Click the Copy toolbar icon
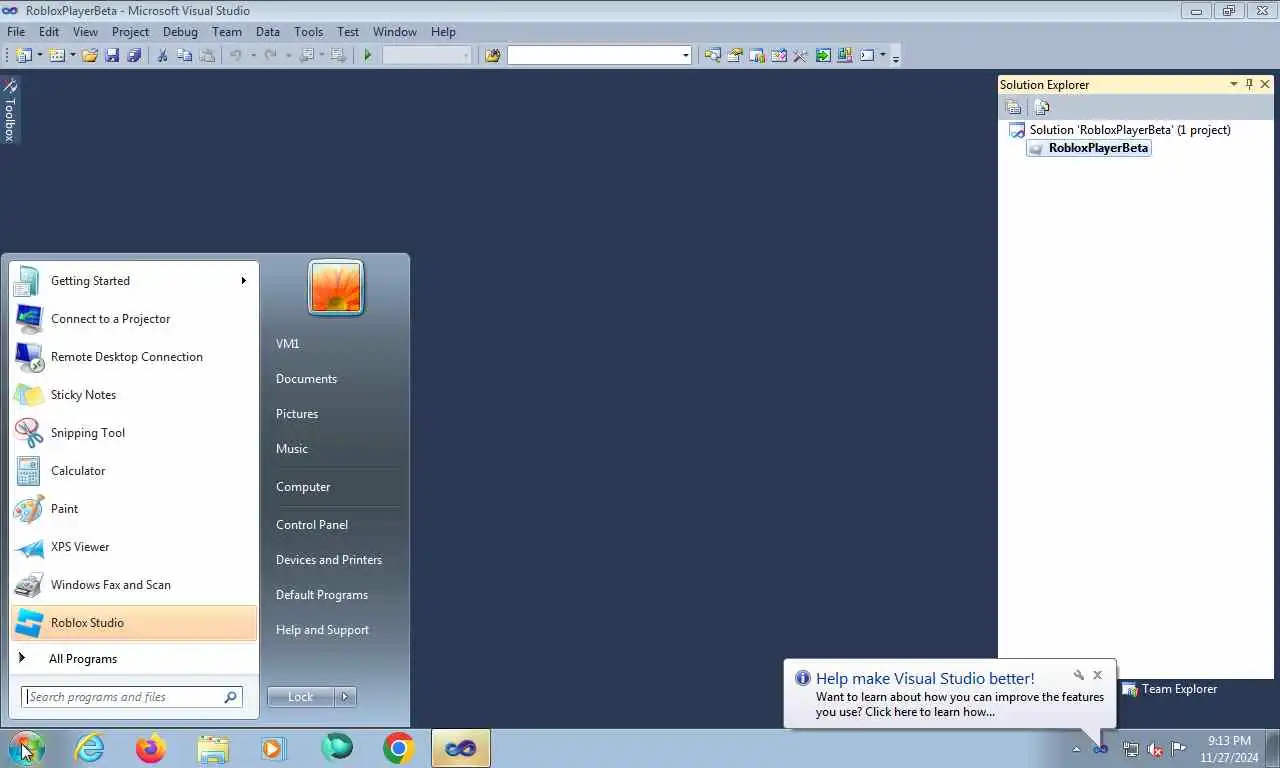 pyautogui.click(x=184, y=56)
